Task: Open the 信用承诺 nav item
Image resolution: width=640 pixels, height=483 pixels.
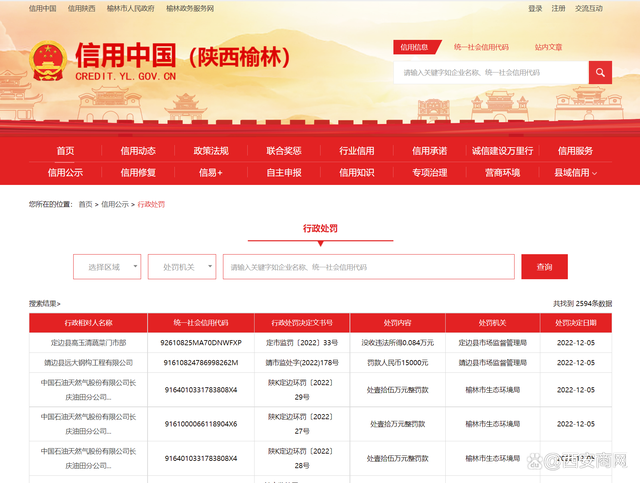Action: coord(429,151)
